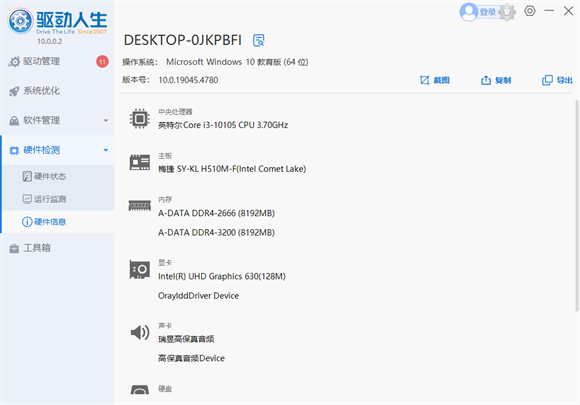Image resolution: width=580 pixels, height=405 pixels.
Task: Click the sound card speaker icon
Action: pos(140,333)
